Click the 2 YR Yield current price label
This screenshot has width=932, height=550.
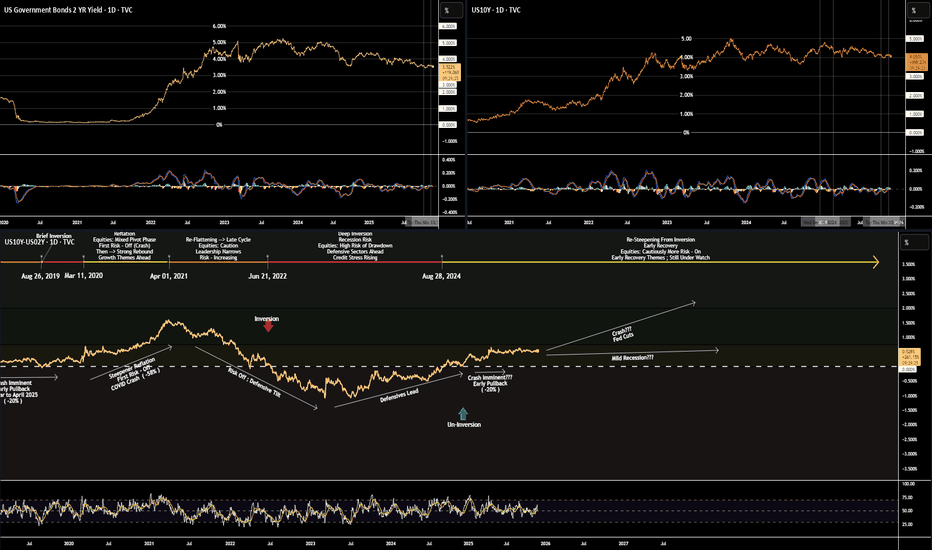449,68
